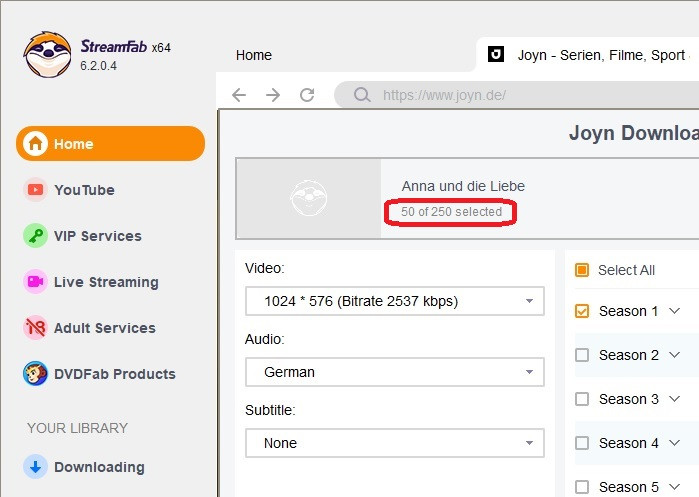The width and height of the screenshot is (699, 497).
Task: Click the browser back arrow
Action: (x=239, y=95)
